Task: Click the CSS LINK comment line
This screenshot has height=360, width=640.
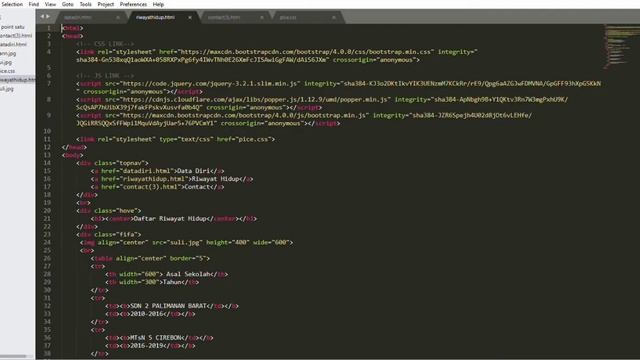Action: [x=105, y=44]
